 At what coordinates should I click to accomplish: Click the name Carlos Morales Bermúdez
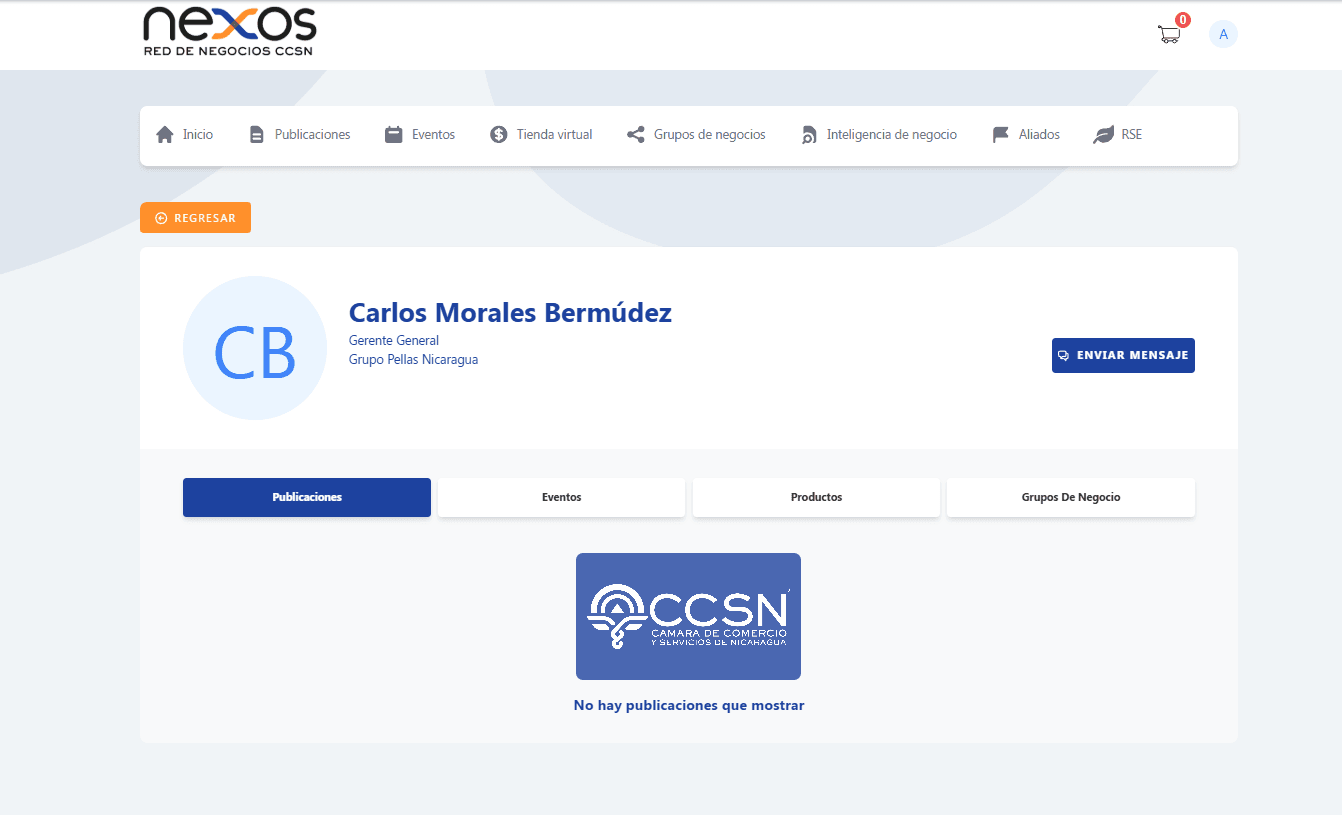pos(510,313)
